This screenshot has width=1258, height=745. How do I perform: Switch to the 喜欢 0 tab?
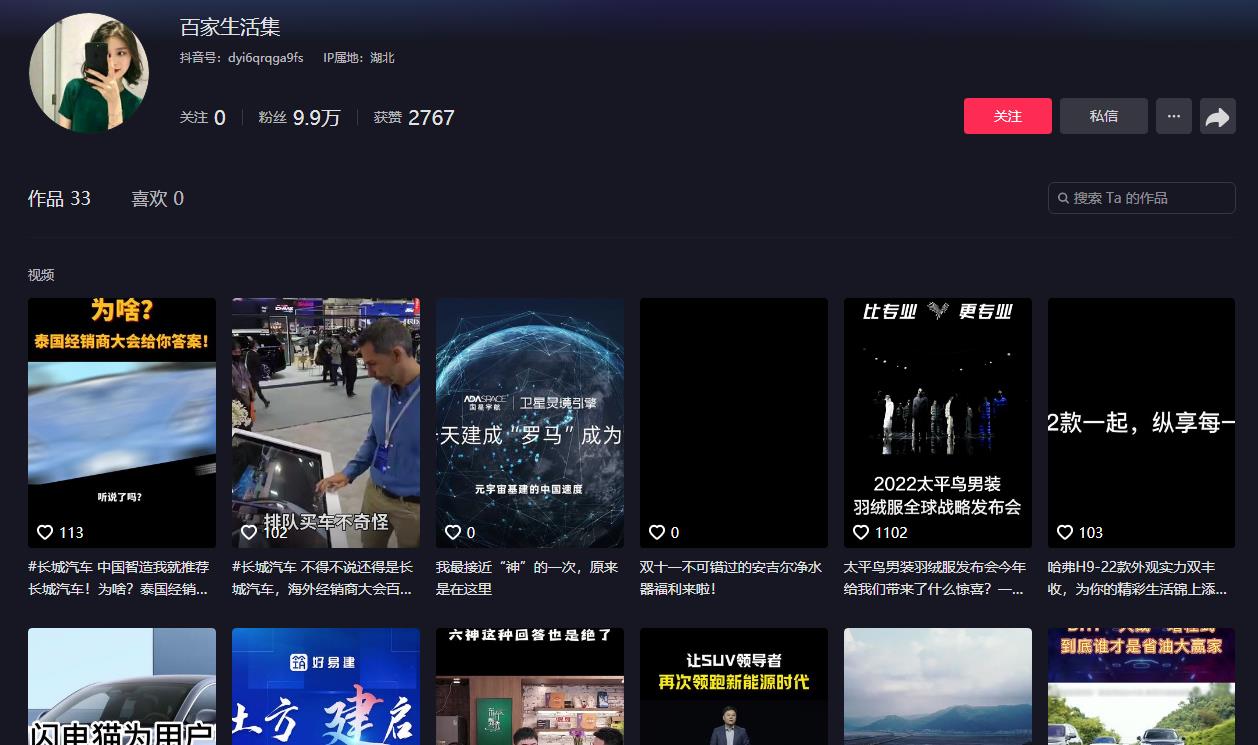[157, 199]
